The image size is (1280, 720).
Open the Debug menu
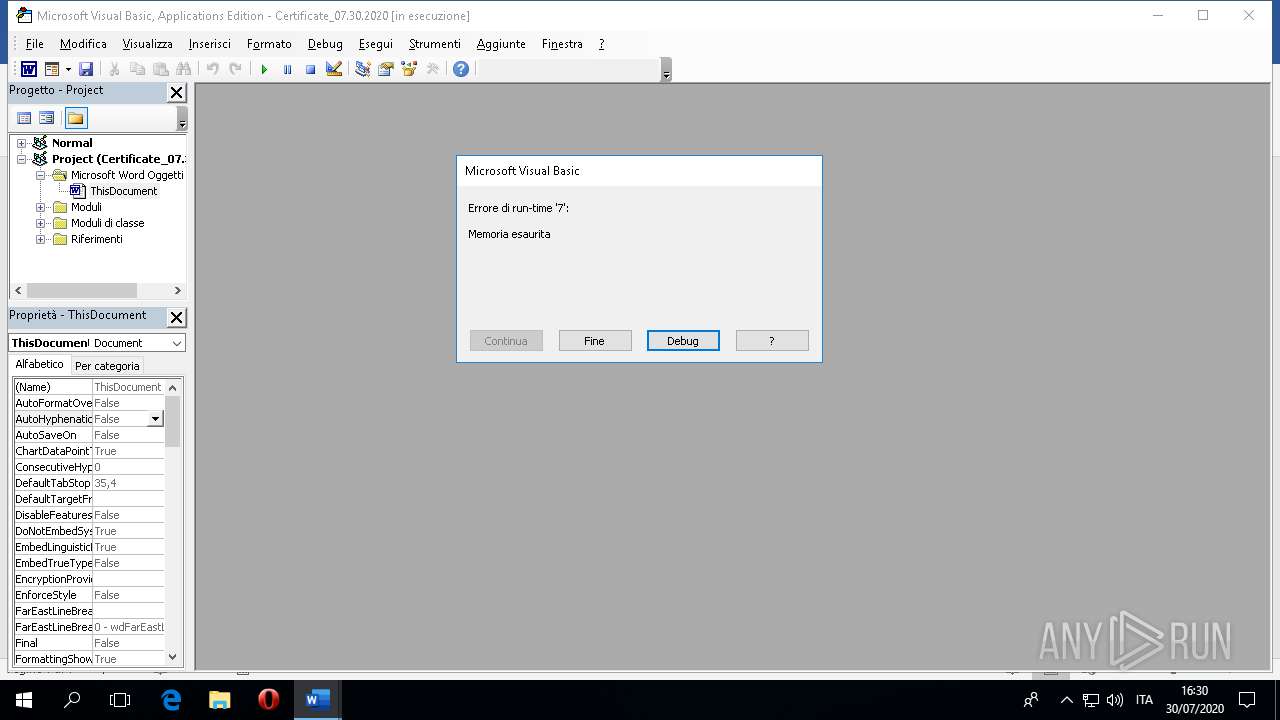click(x=325, y=44)
